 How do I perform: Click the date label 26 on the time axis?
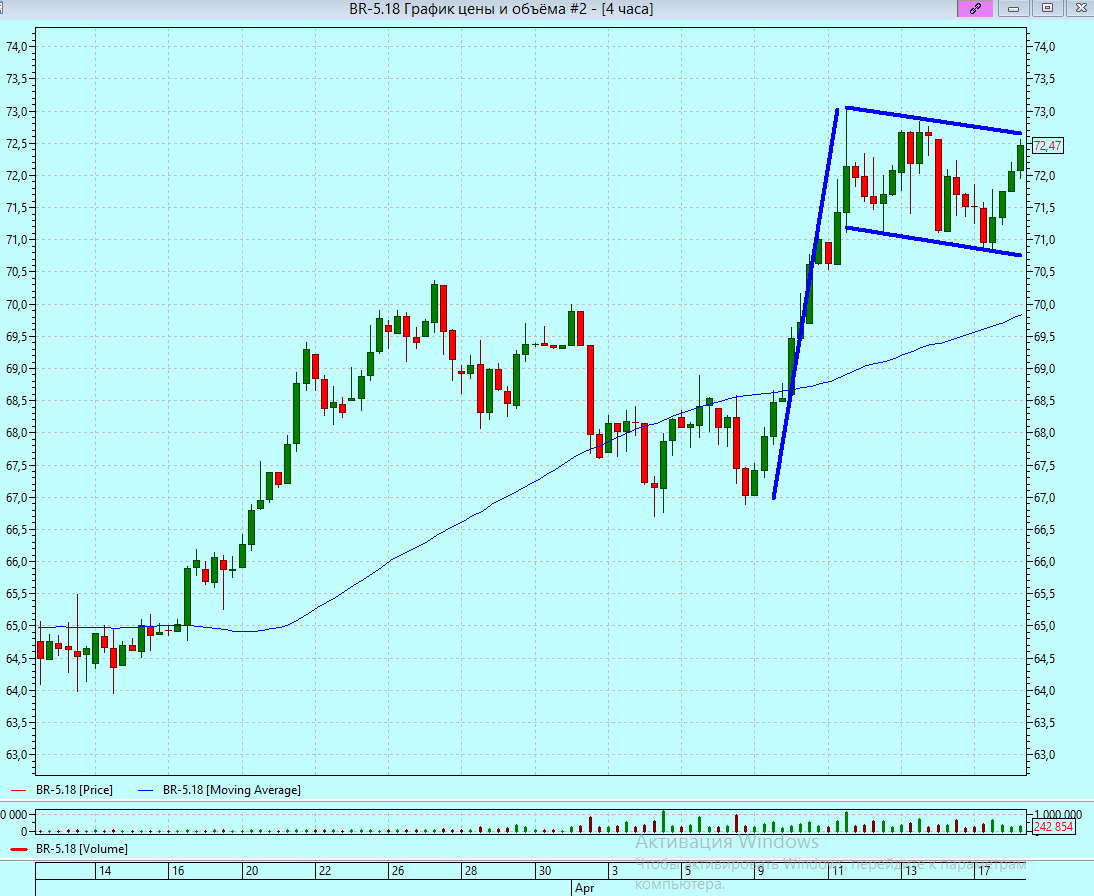coord(398,871)
